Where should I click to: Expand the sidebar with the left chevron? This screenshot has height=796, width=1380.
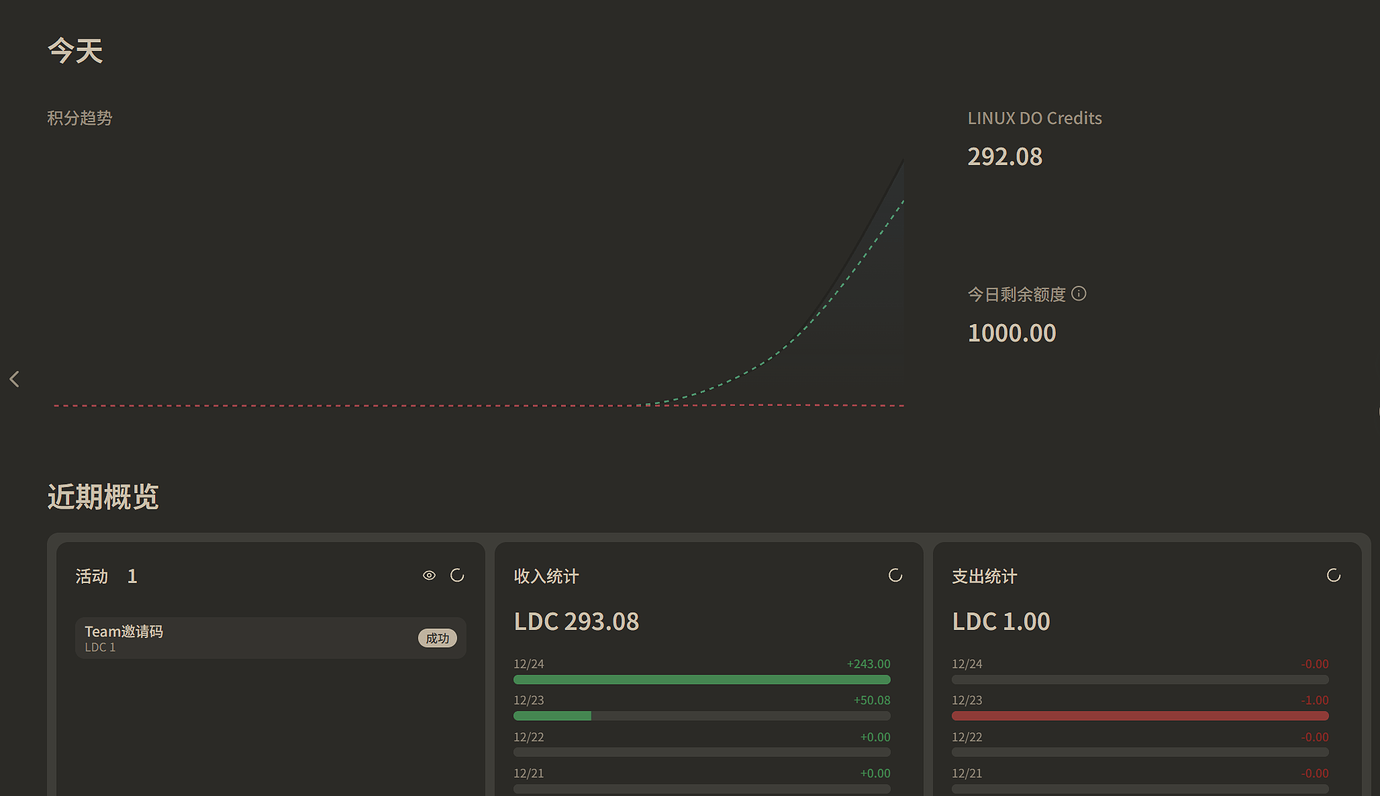tap(14, 379)
